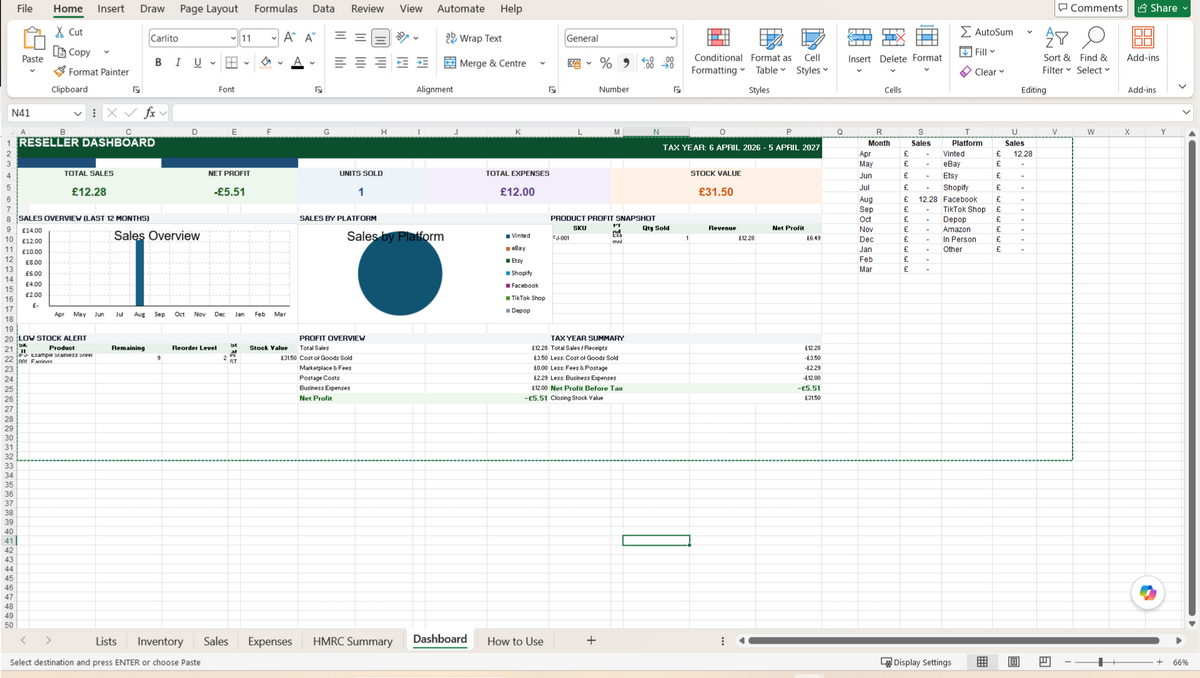Open the Add-ins pane
This screenshot has width=1200, height=678.
(1142, 45)
